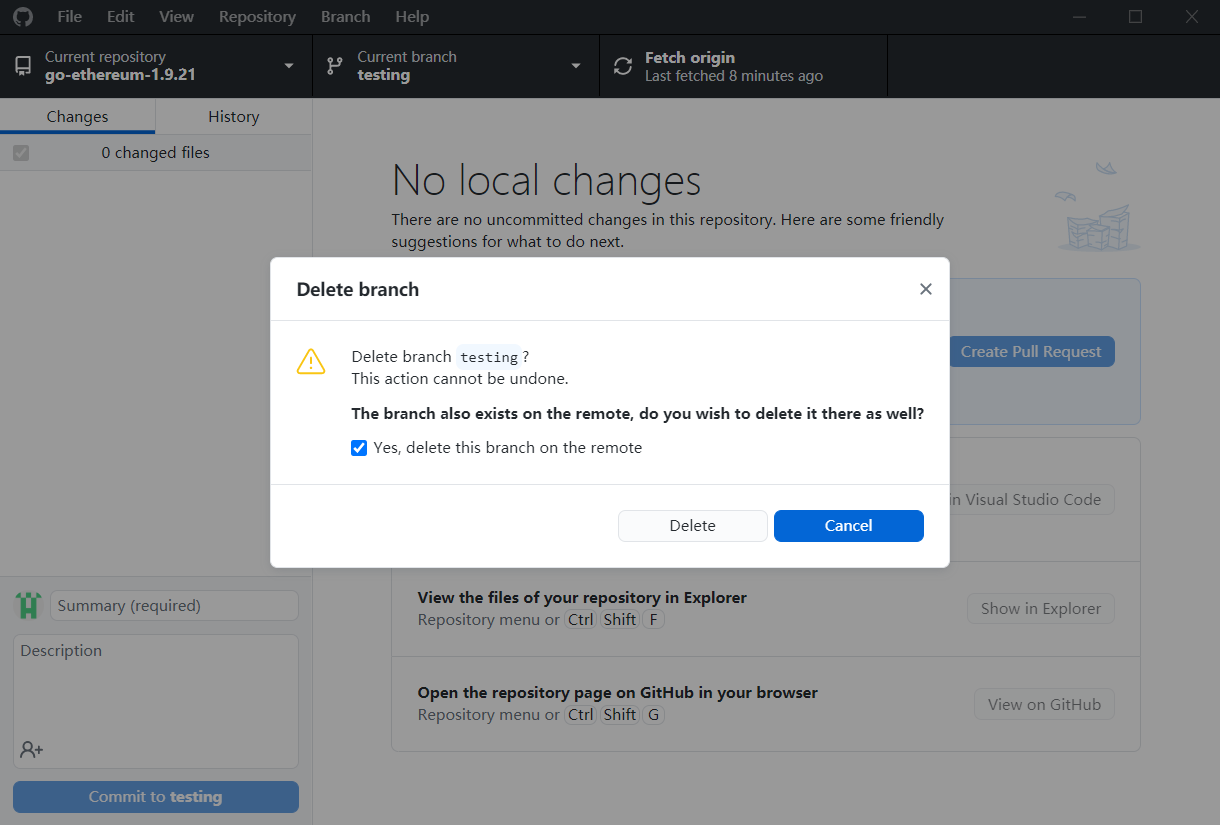Open the View menu
The image size is (1220, 825).
point(177,17)
